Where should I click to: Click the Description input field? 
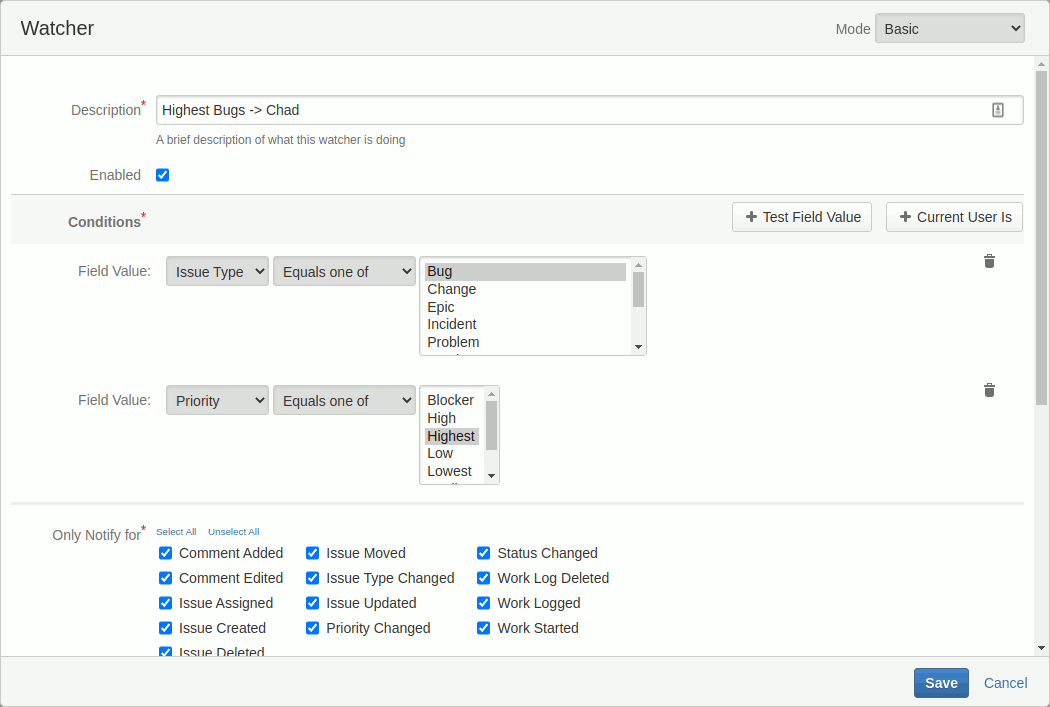(589, 110)
